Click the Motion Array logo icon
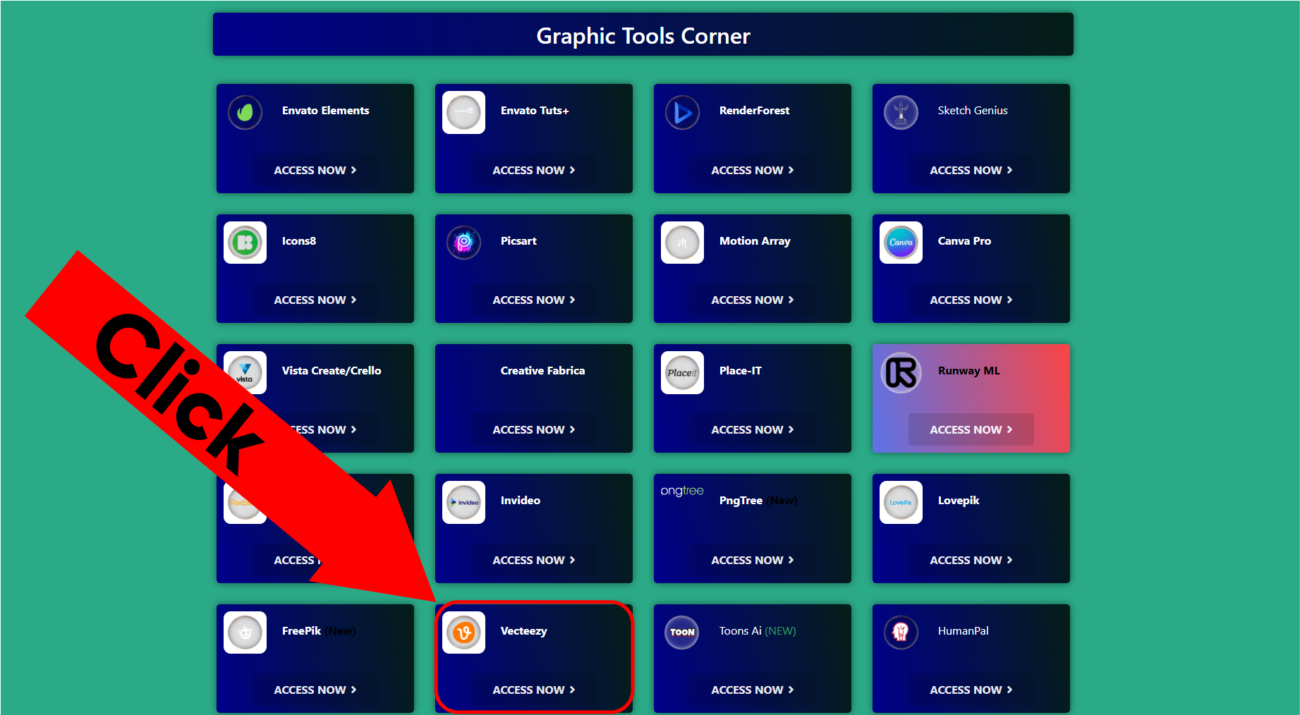 pos(682,242)
